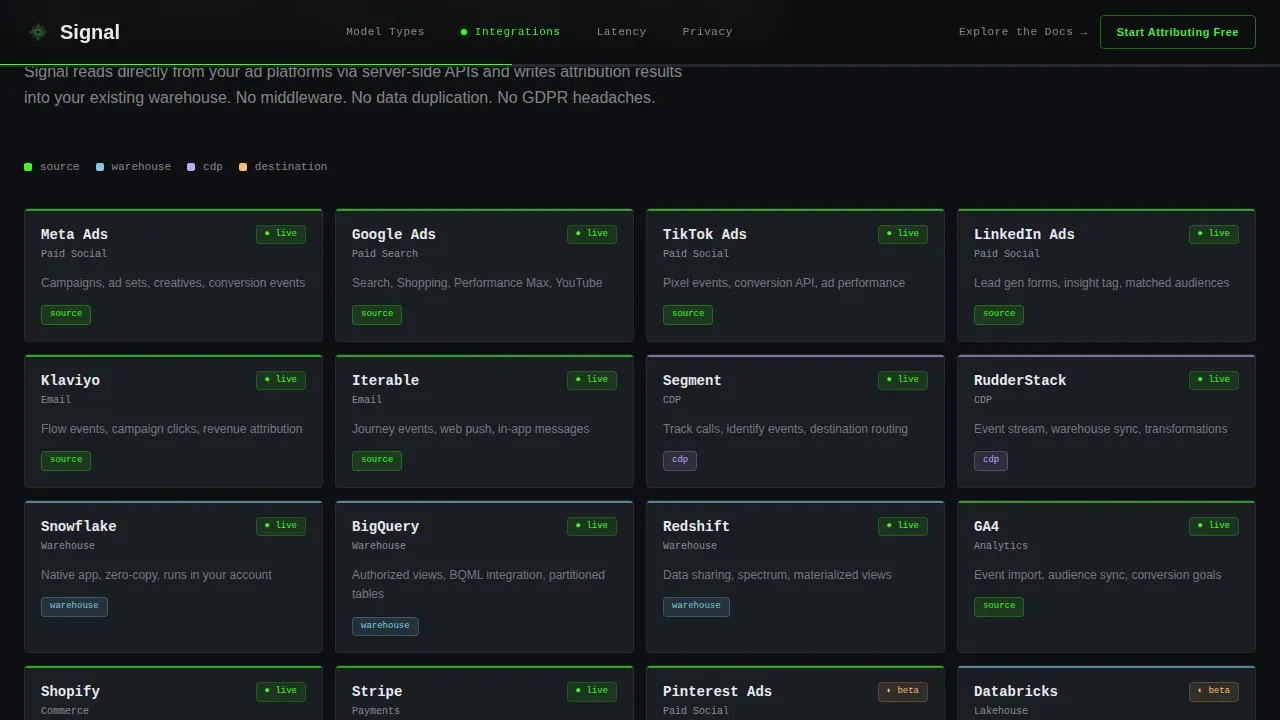Open the Google Ads card title
The width and height of the screenshot is (1280, 720).
click(x=394, y=234)
